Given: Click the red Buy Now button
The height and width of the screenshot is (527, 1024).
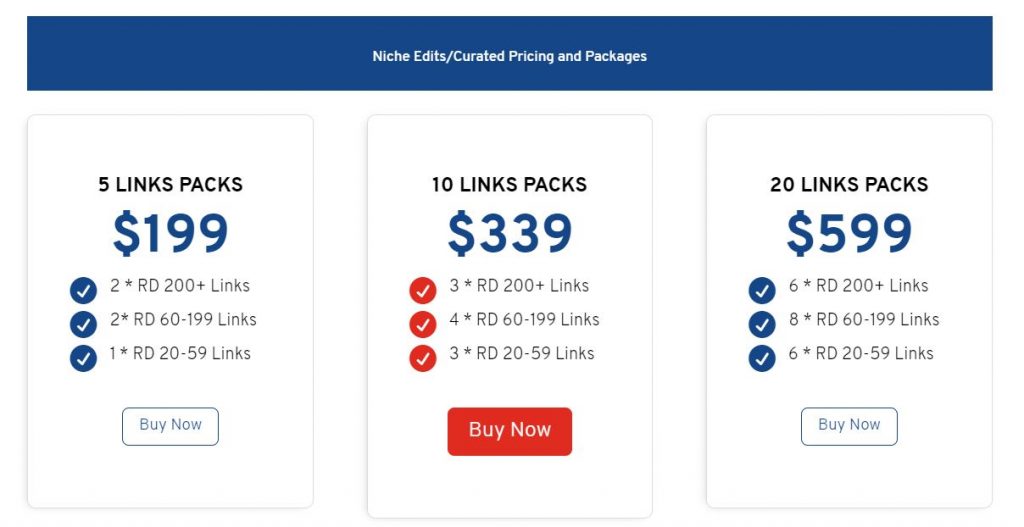Looking at the screenshot, I should pos(509,431).
